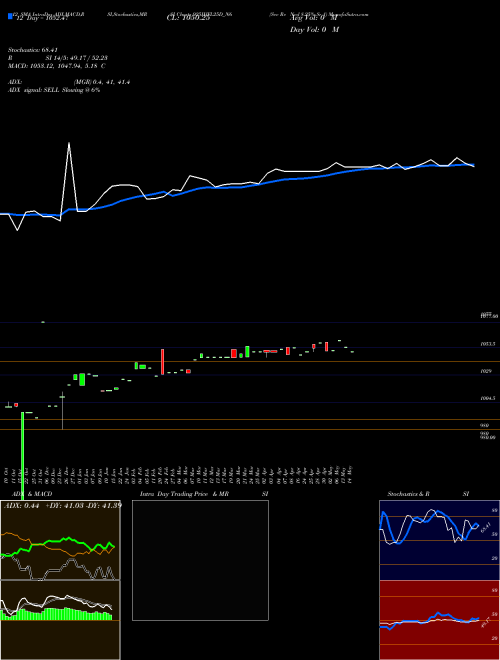The height and width of the screenshot is (660, 500).
Task: Open the ADX & MACD panel title
Action: [x=32, y=494]
